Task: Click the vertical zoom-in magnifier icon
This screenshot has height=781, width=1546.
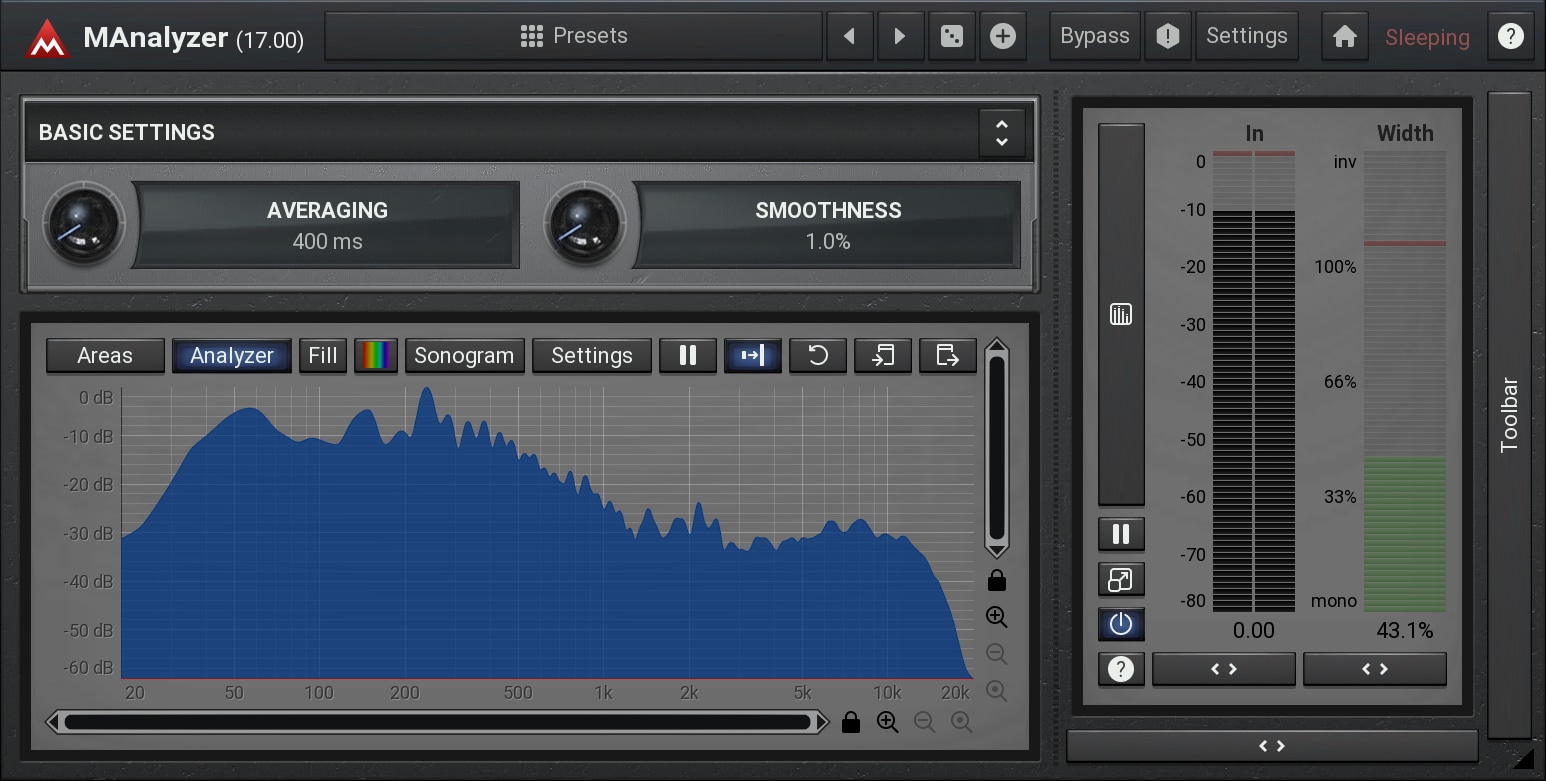Action: click(996, 617)
